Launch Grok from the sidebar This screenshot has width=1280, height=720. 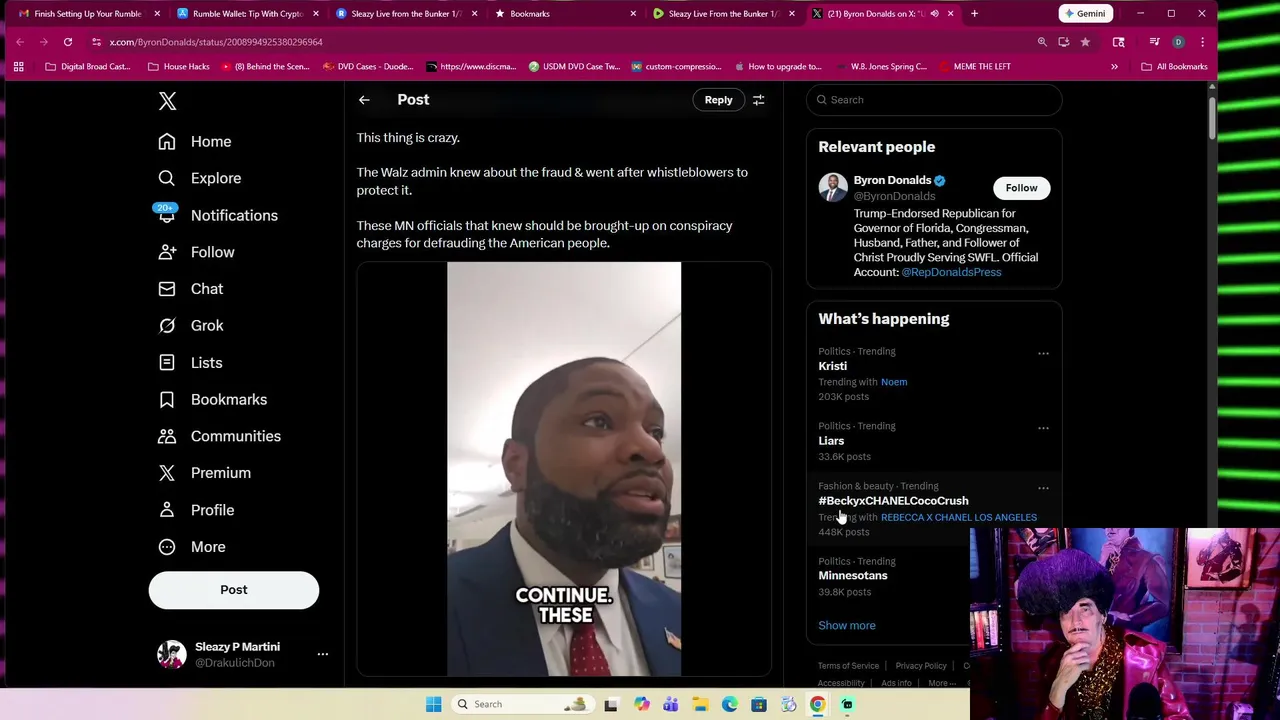(x=191, y=325)
